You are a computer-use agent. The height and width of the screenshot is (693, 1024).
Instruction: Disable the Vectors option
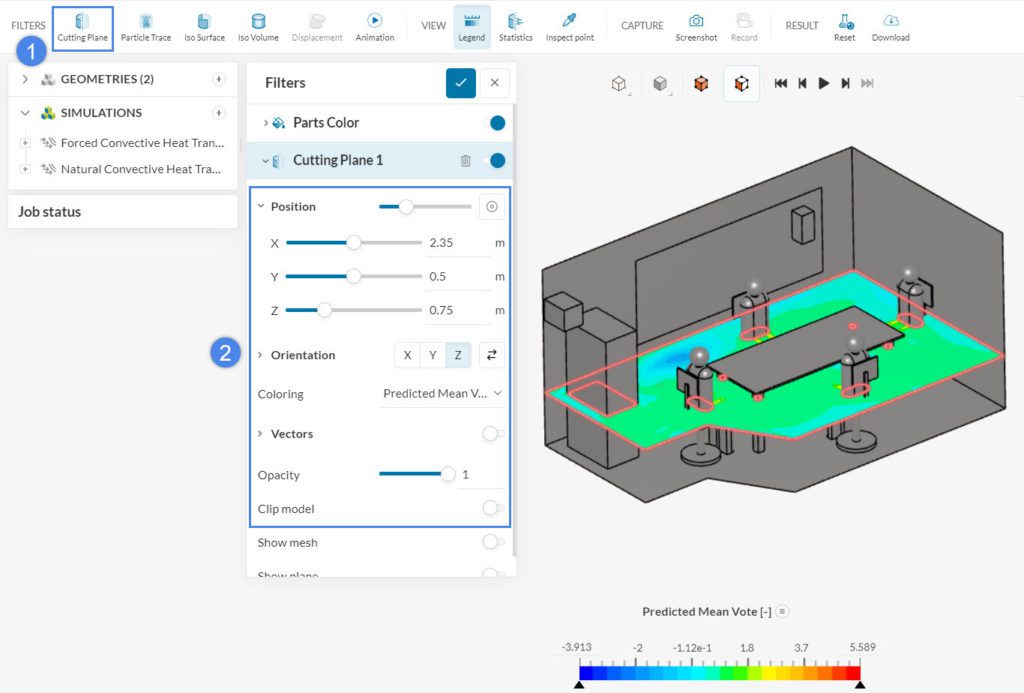click(x=491, y=434)
